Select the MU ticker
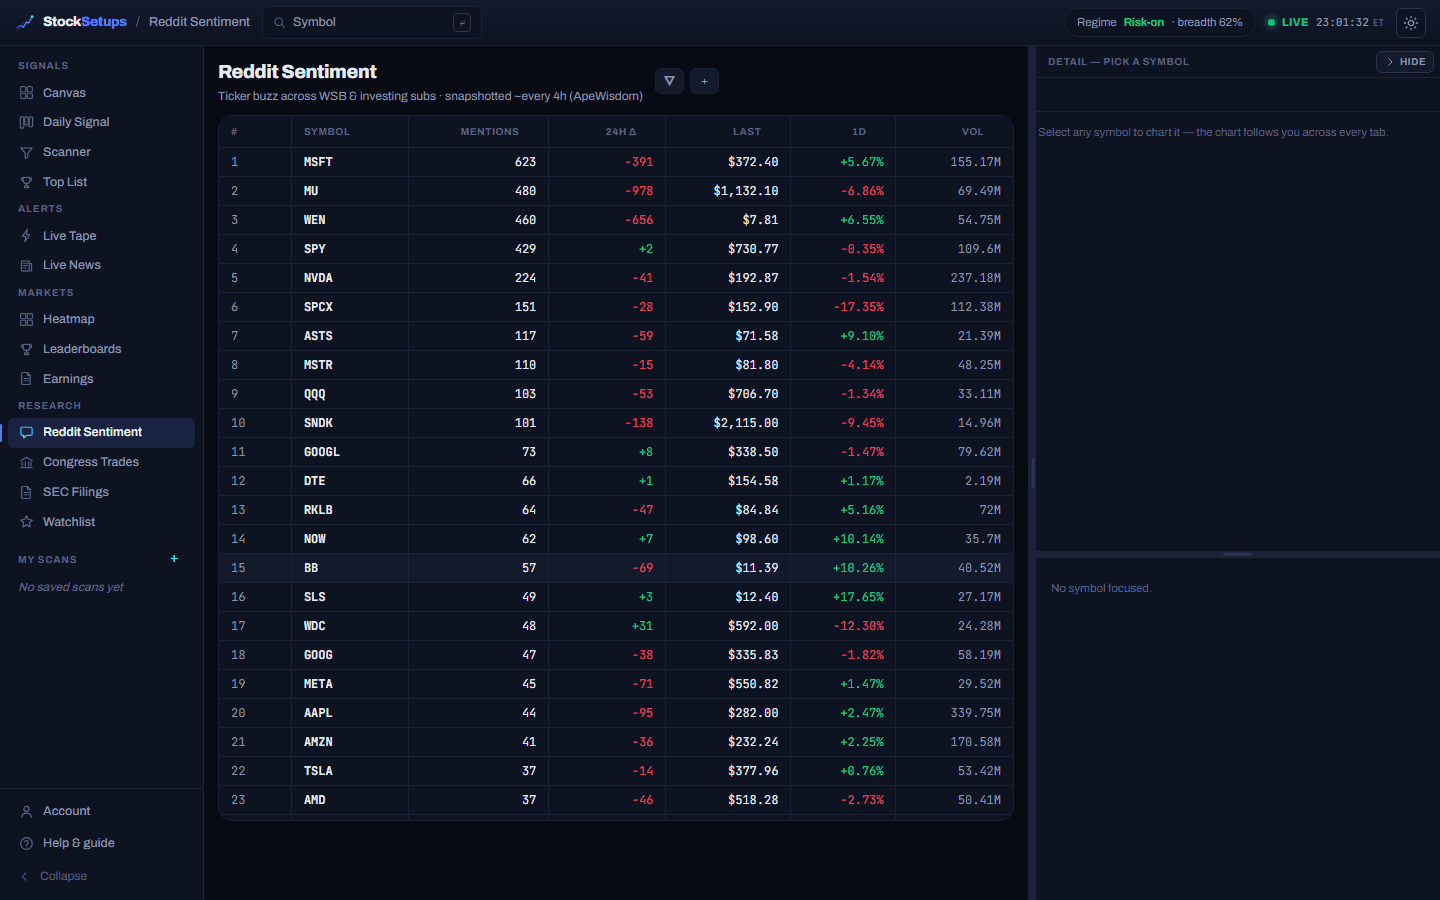Viewport: 1440px width, 900px height. 311,191
